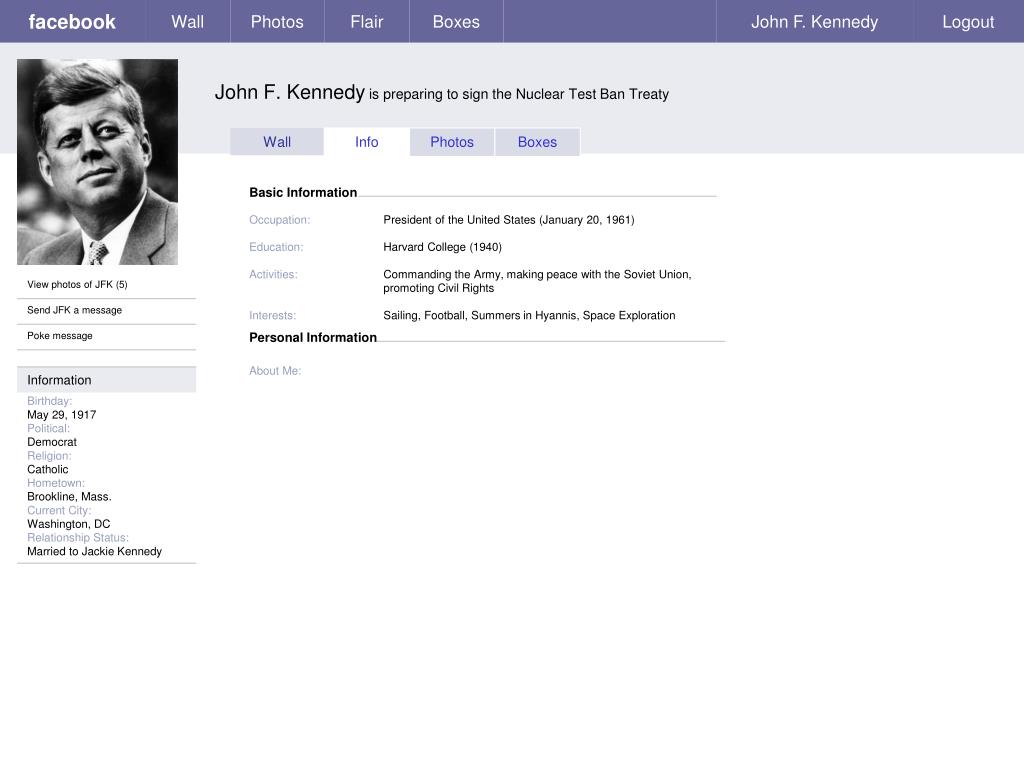
Task: Click the Activities label
Action: click(x=273, y=275)
